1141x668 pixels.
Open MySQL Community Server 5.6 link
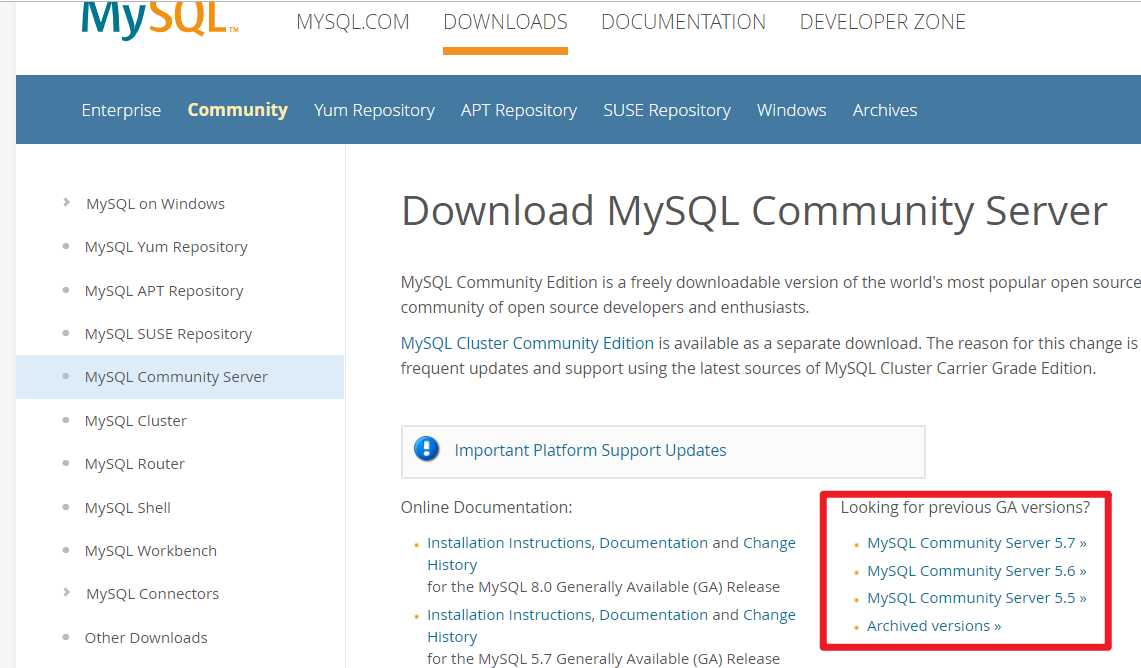(x=977, y=570)
